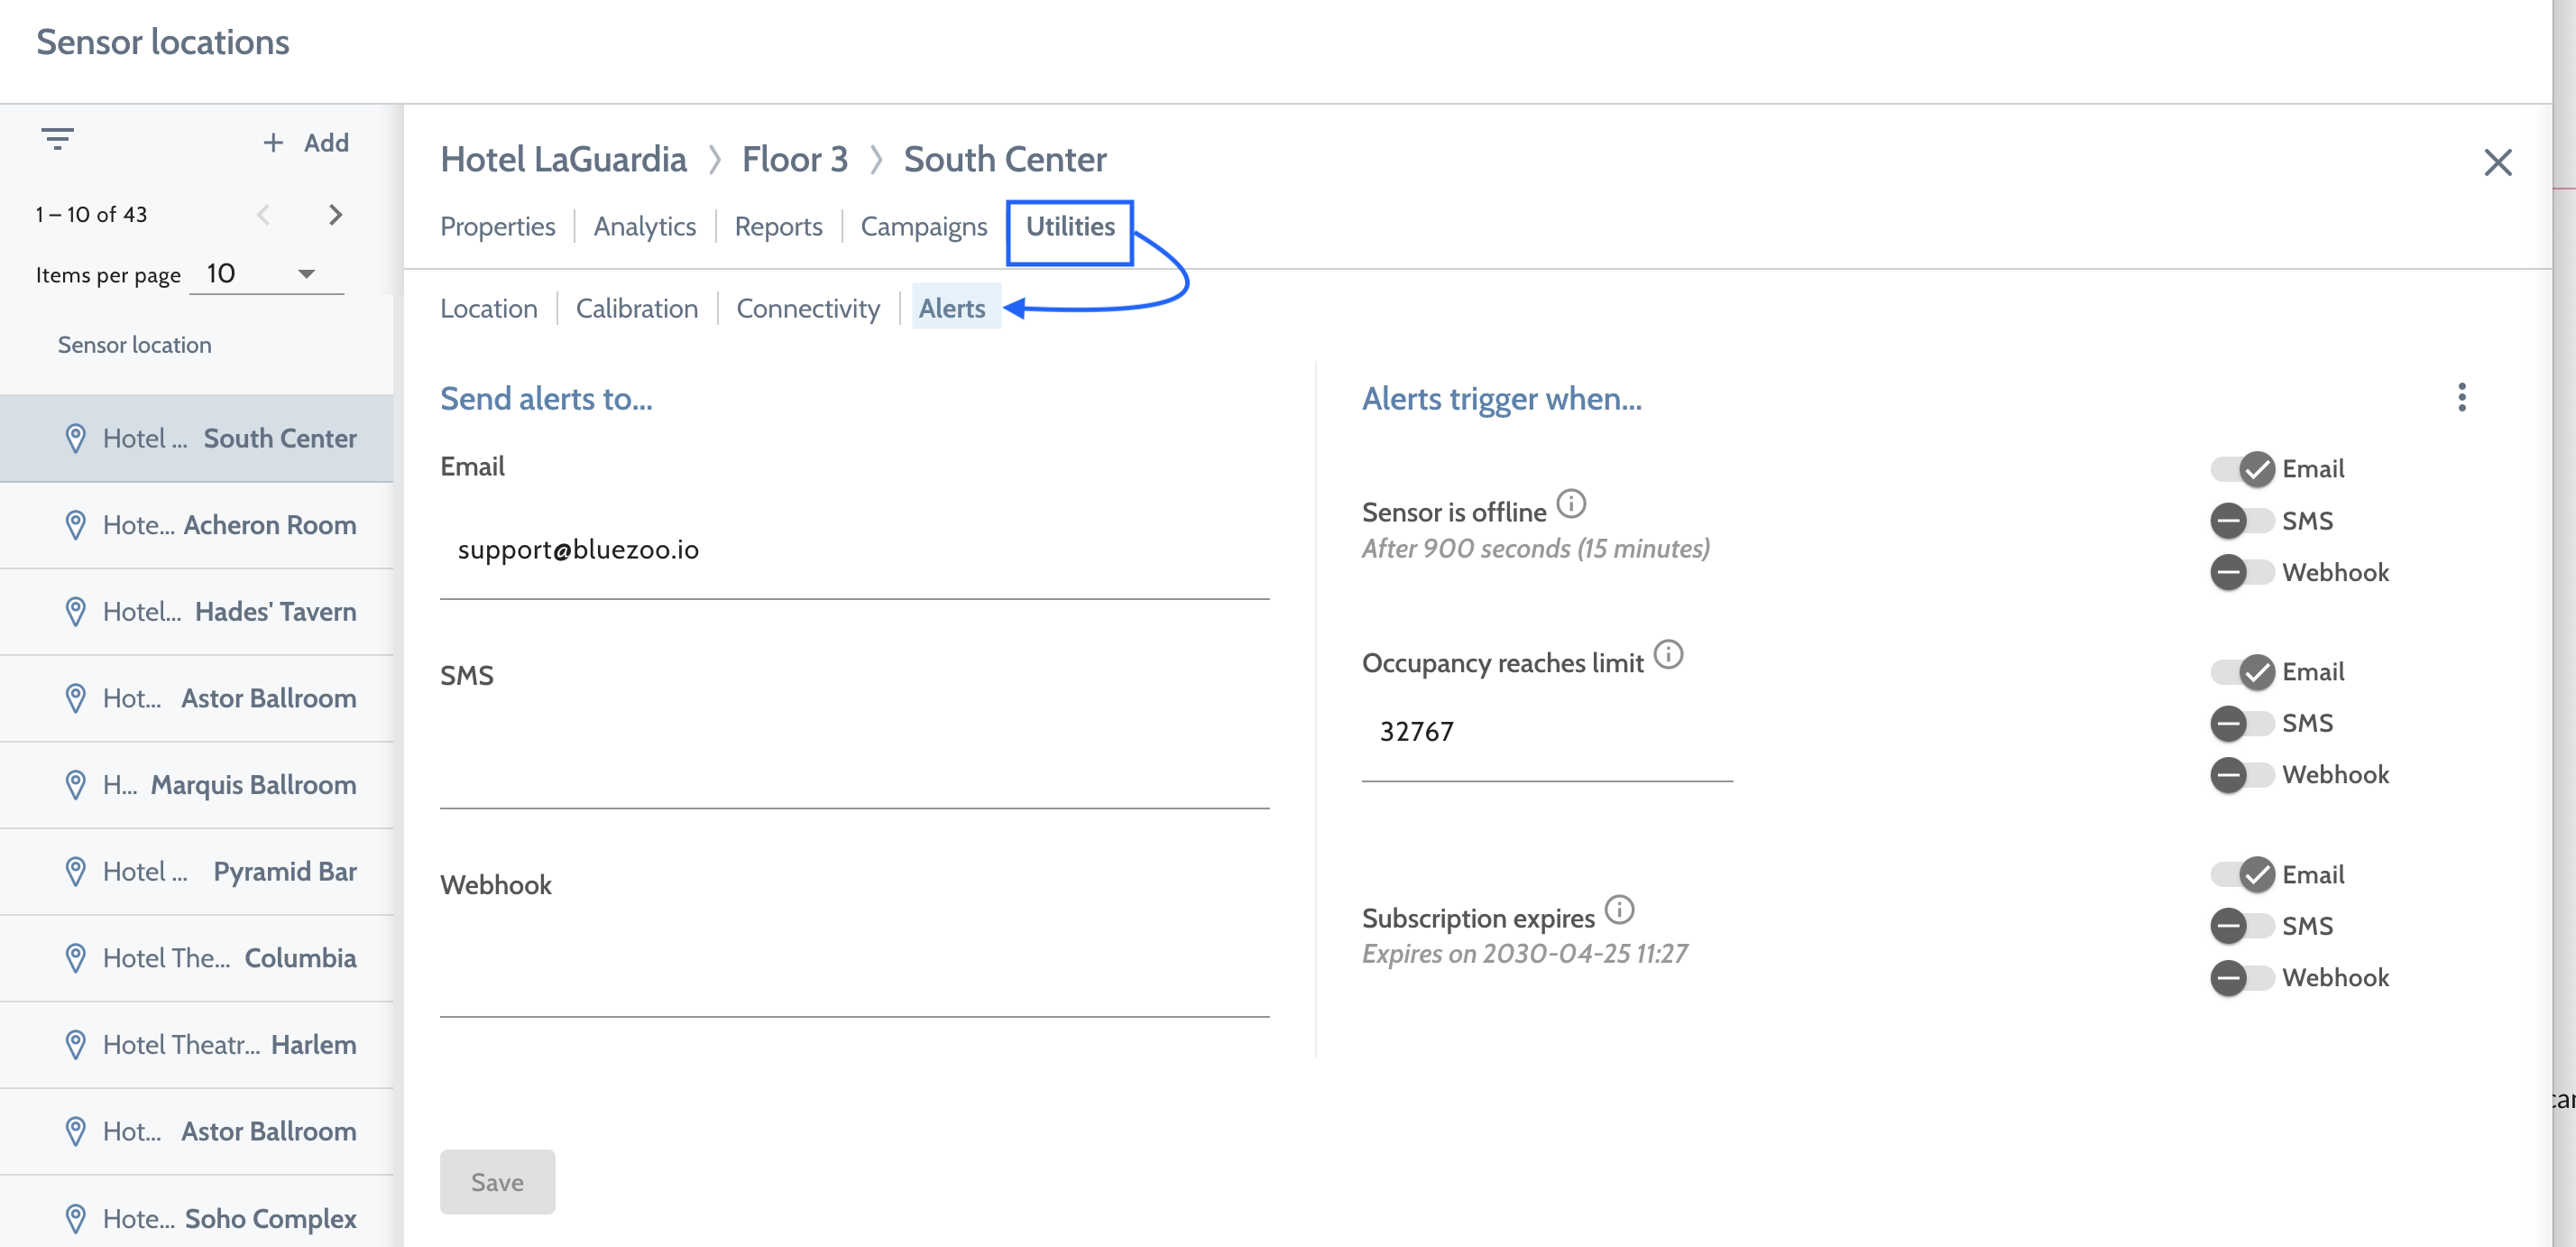
Task: Click the info icon next to Sensor is offline
Action: tap(1573, 505)
